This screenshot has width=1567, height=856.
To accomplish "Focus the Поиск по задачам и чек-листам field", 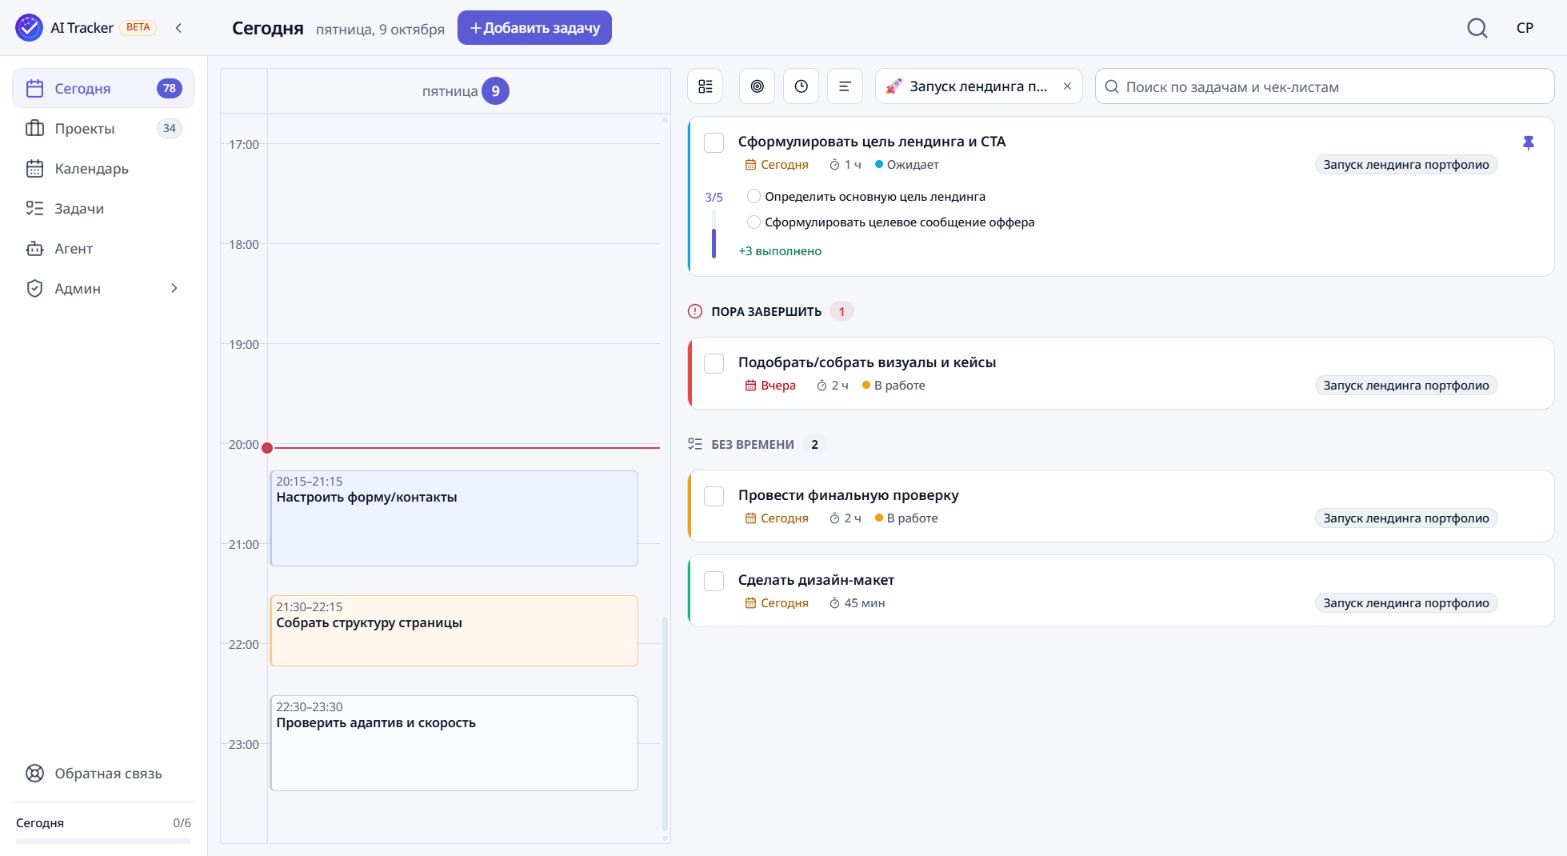I will click(1324, 86).
